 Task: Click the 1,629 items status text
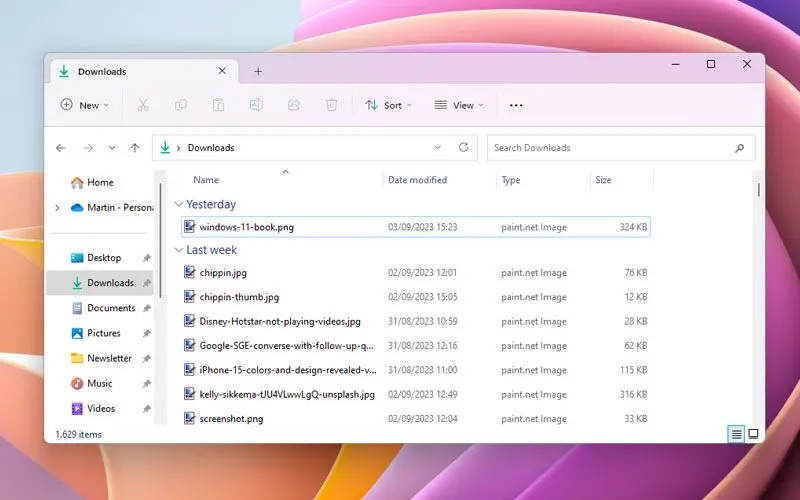point(79,435)
